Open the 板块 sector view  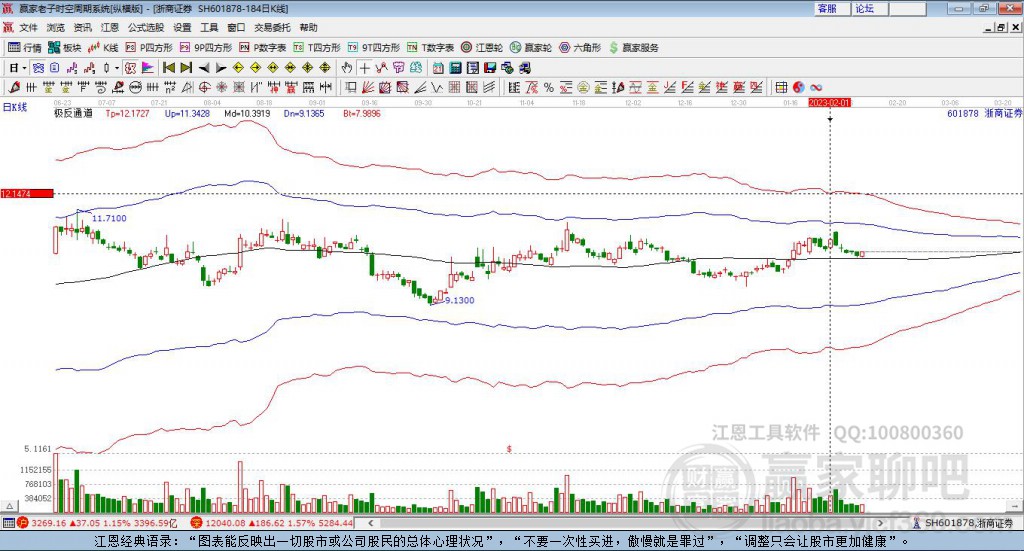click(65, 48)
